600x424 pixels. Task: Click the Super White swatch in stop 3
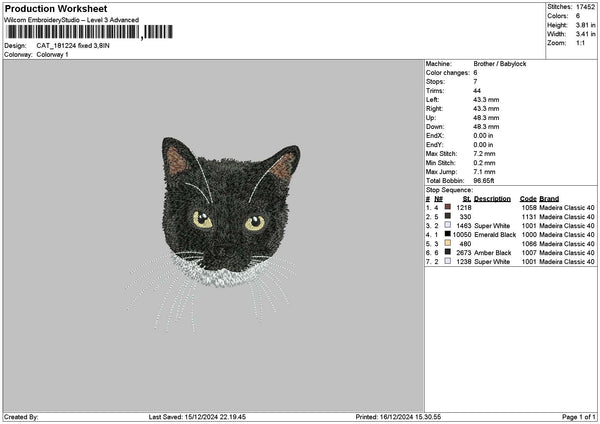click(x=447, y=225)
